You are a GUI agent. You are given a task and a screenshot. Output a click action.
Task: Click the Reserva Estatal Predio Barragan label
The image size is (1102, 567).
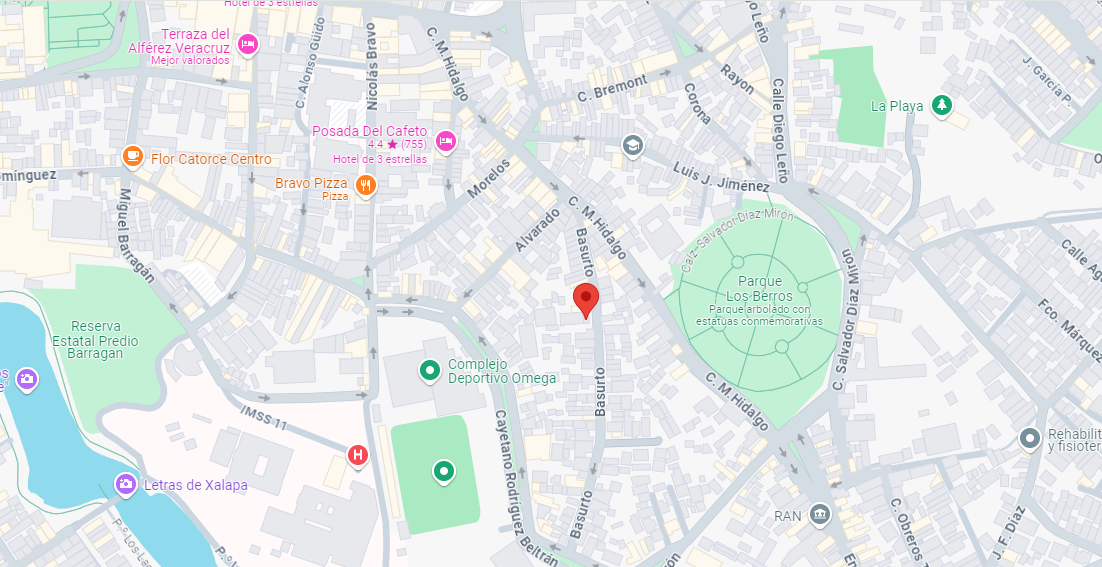(x=96, y=340)
